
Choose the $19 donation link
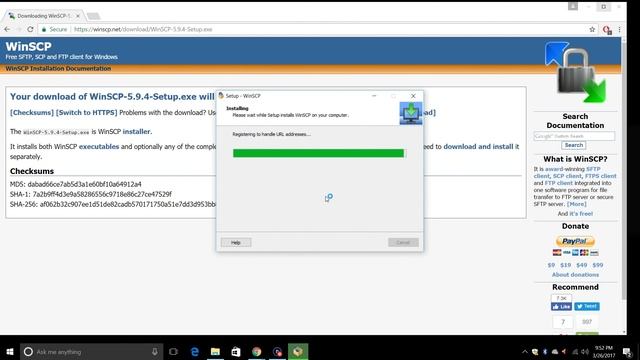[565, 265]
